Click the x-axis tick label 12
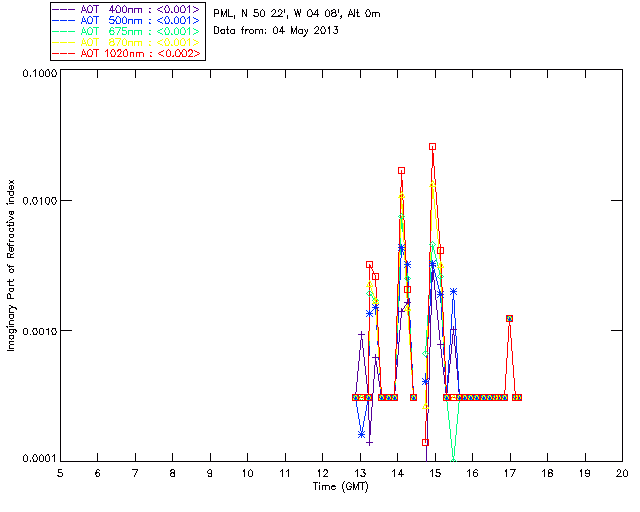640x512 pixels. pos(322,473)
